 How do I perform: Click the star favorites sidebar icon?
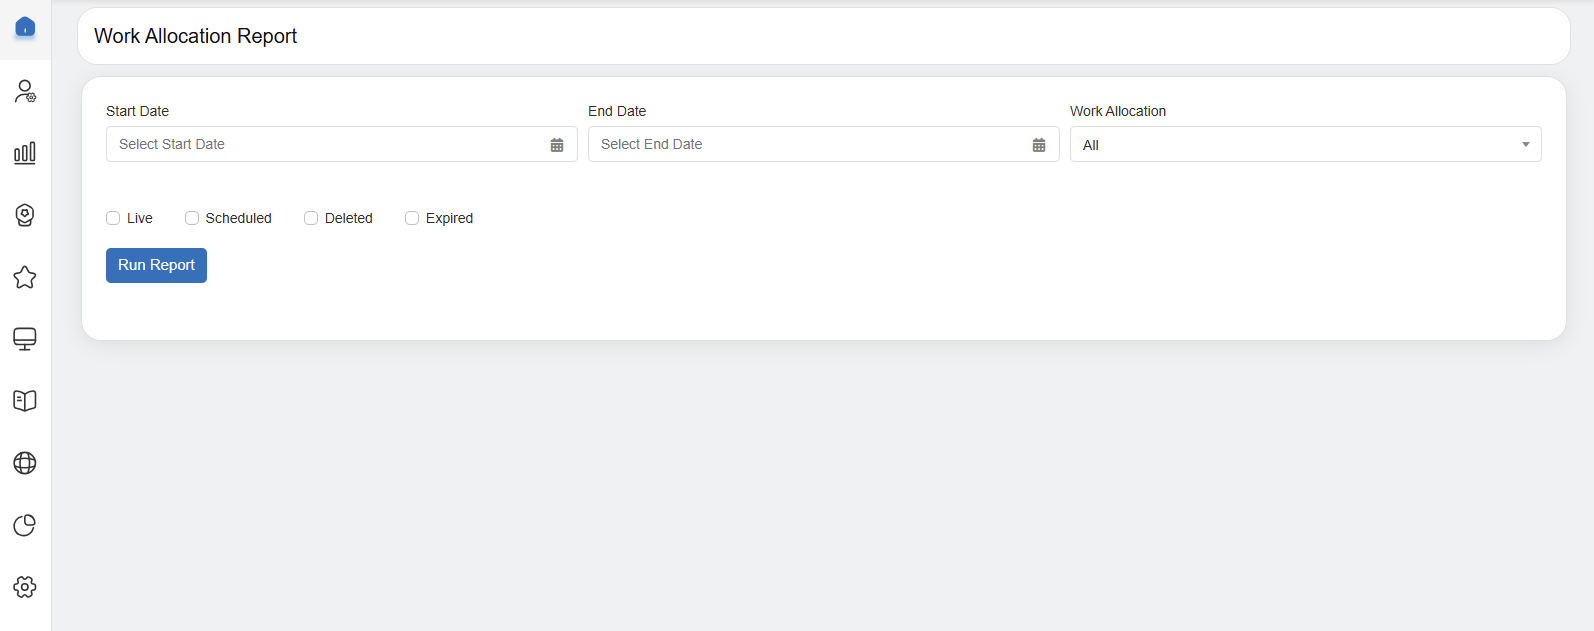coord(25,277)
